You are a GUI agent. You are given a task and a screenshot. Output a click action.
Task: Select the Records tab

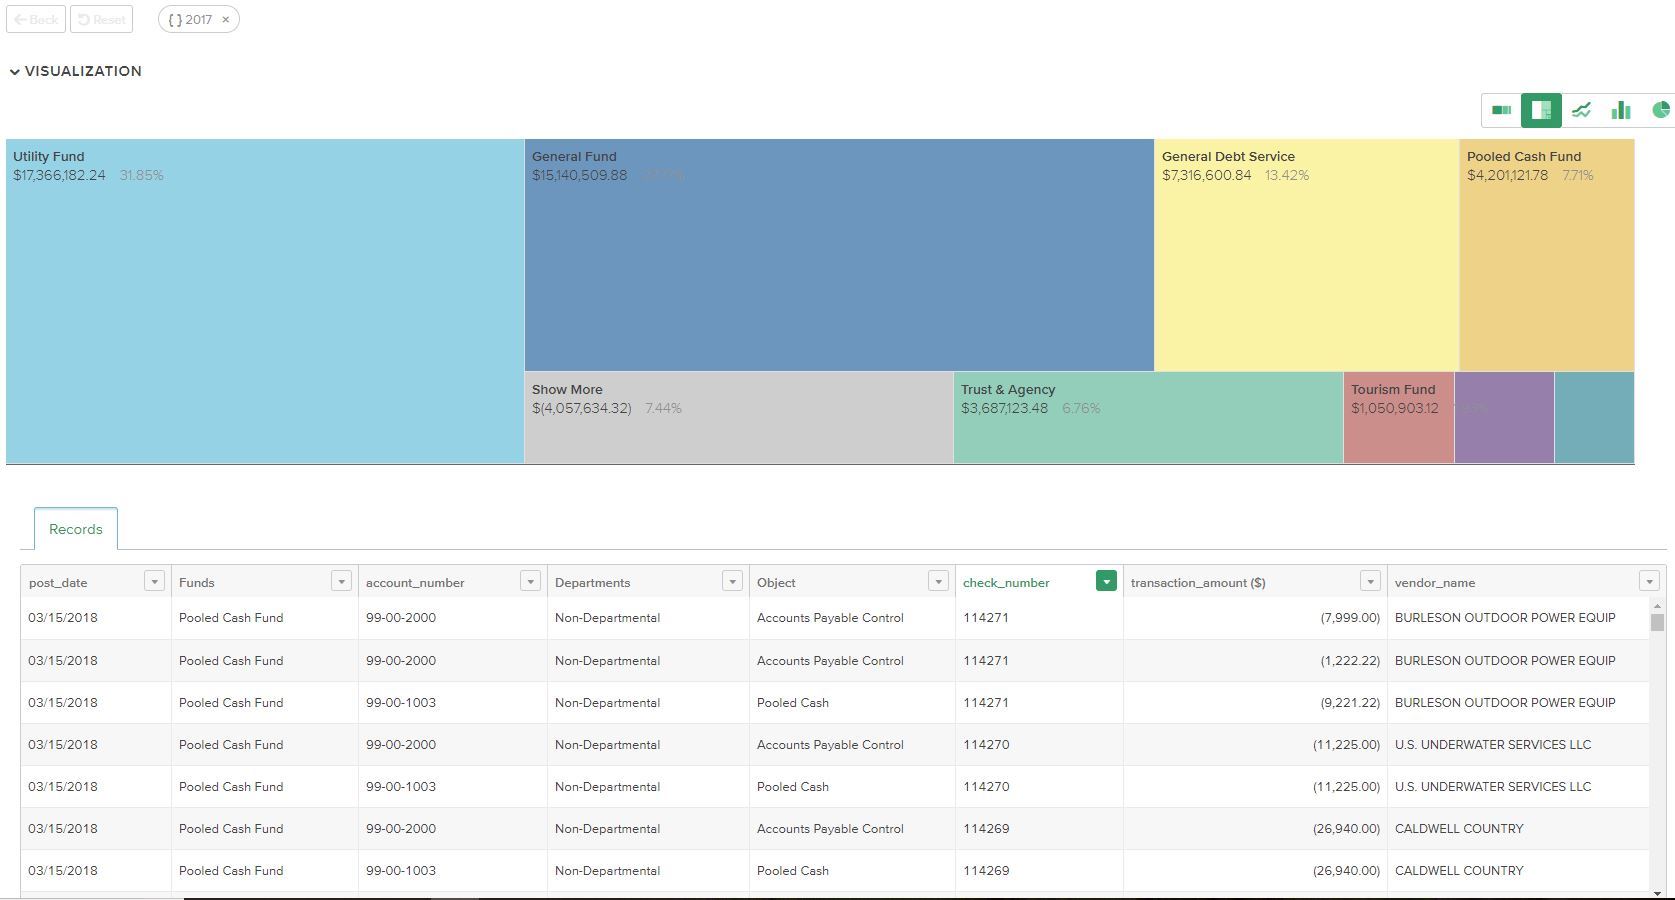coord(76,529)
